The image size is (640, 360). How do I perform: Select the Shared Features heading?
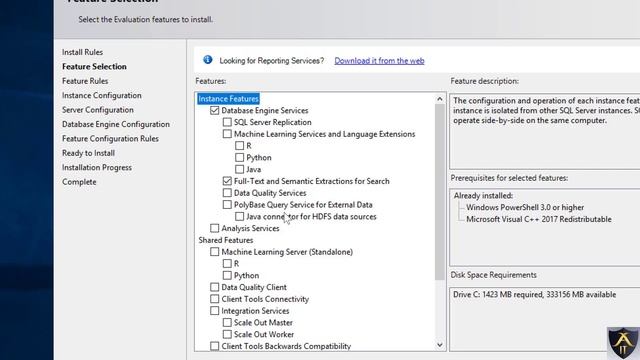tap(226, 240)
